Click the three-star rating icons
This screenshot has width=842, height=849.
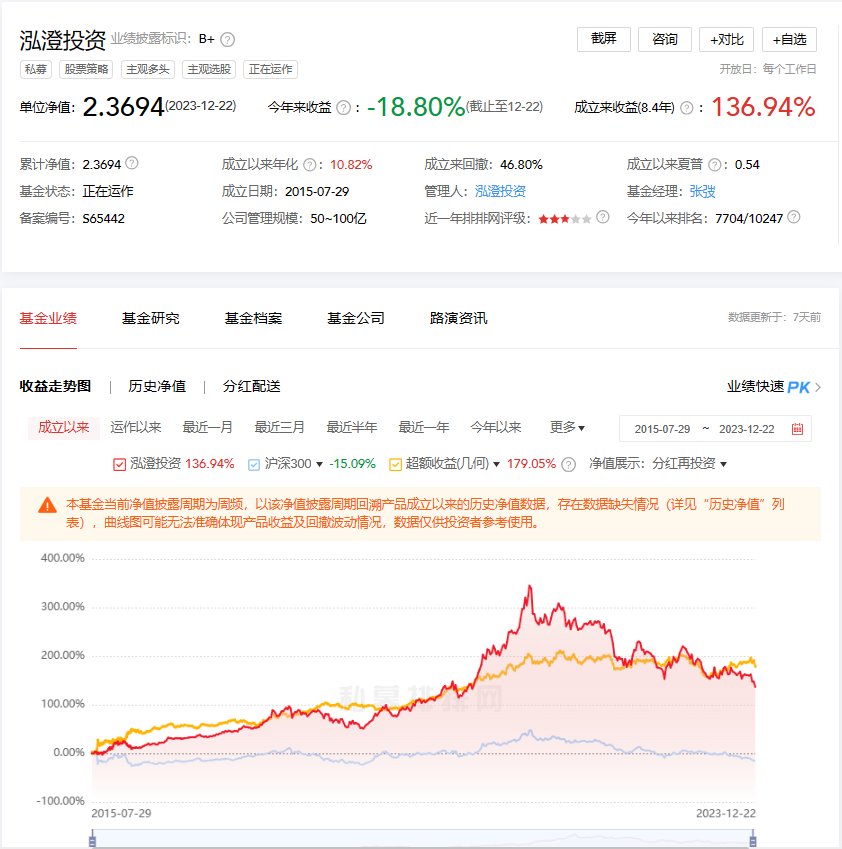(x=565, y=219)
